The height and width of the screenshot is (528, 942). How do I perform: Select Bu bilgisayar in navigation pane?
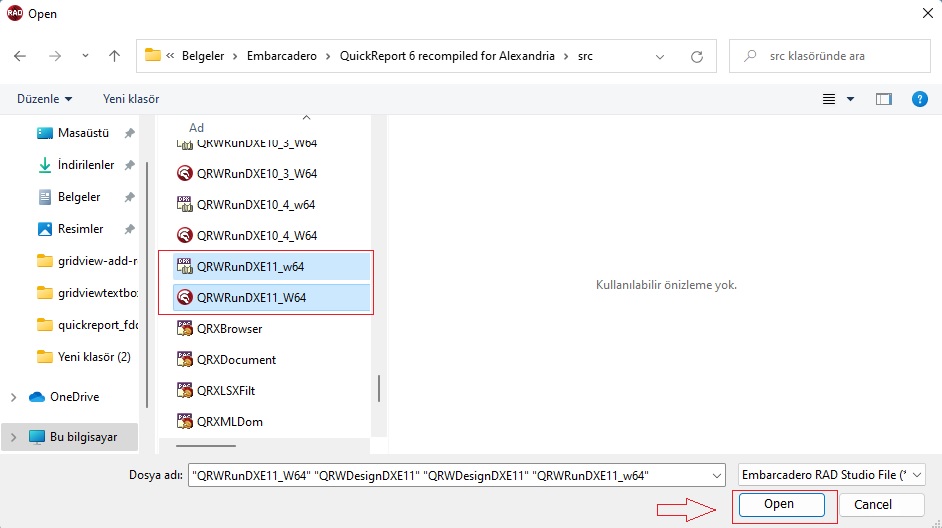pyautogui.click(x=84, y=437)
